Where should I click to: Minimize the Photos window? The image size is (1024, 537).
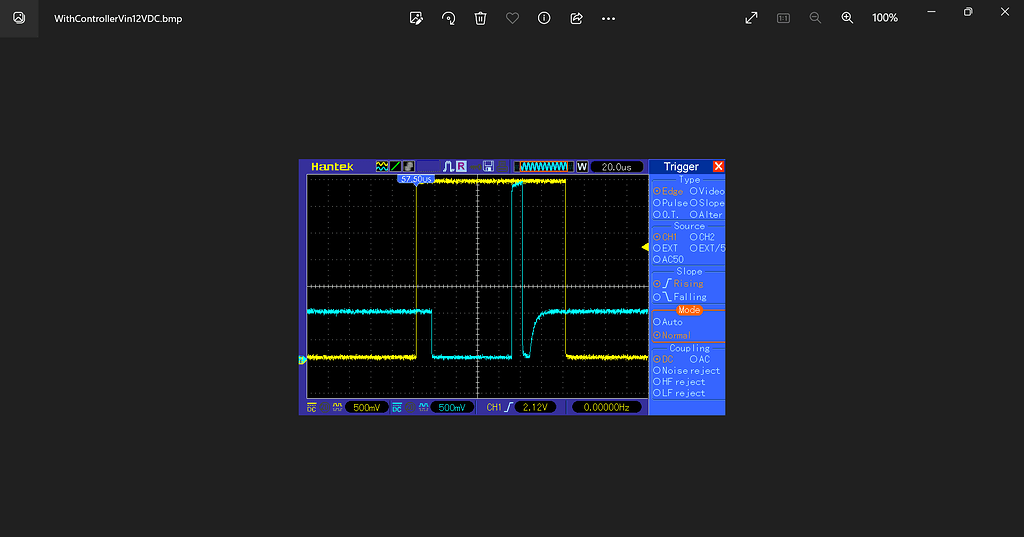(932, 12)
